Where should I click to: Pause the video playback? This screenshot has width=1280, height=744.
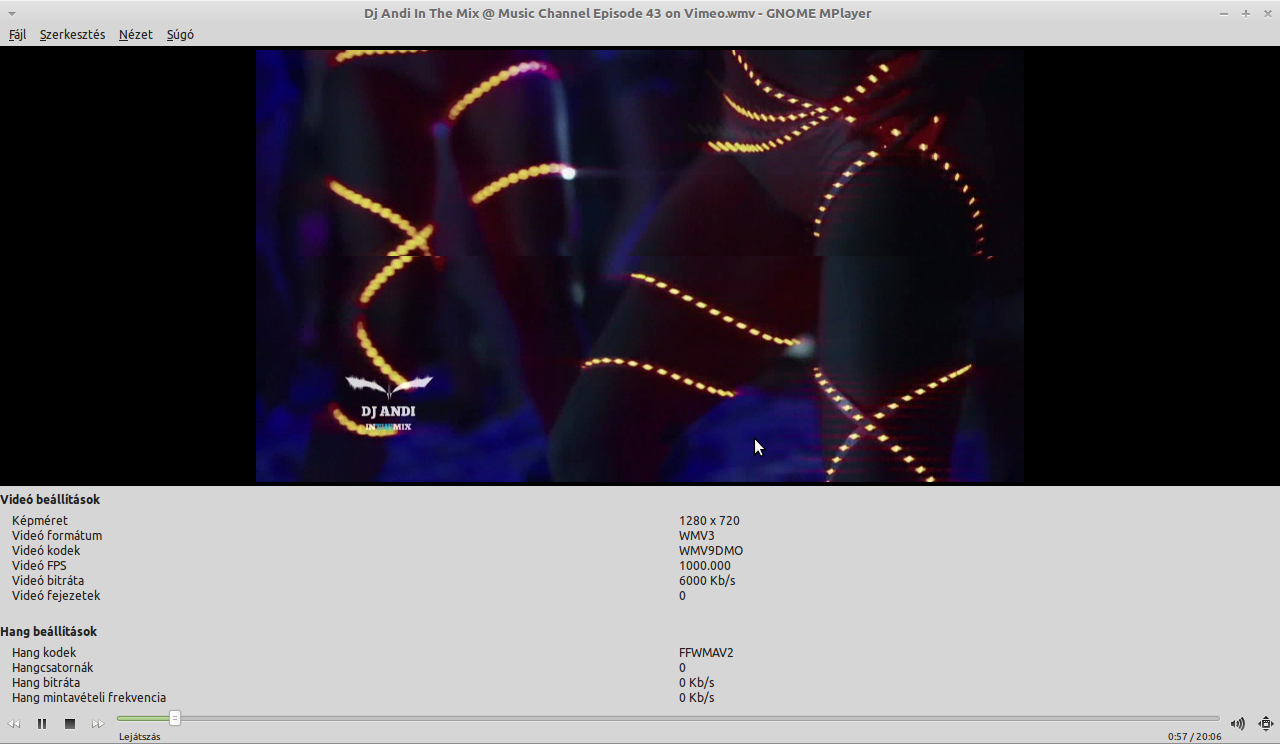click(42, 724)
